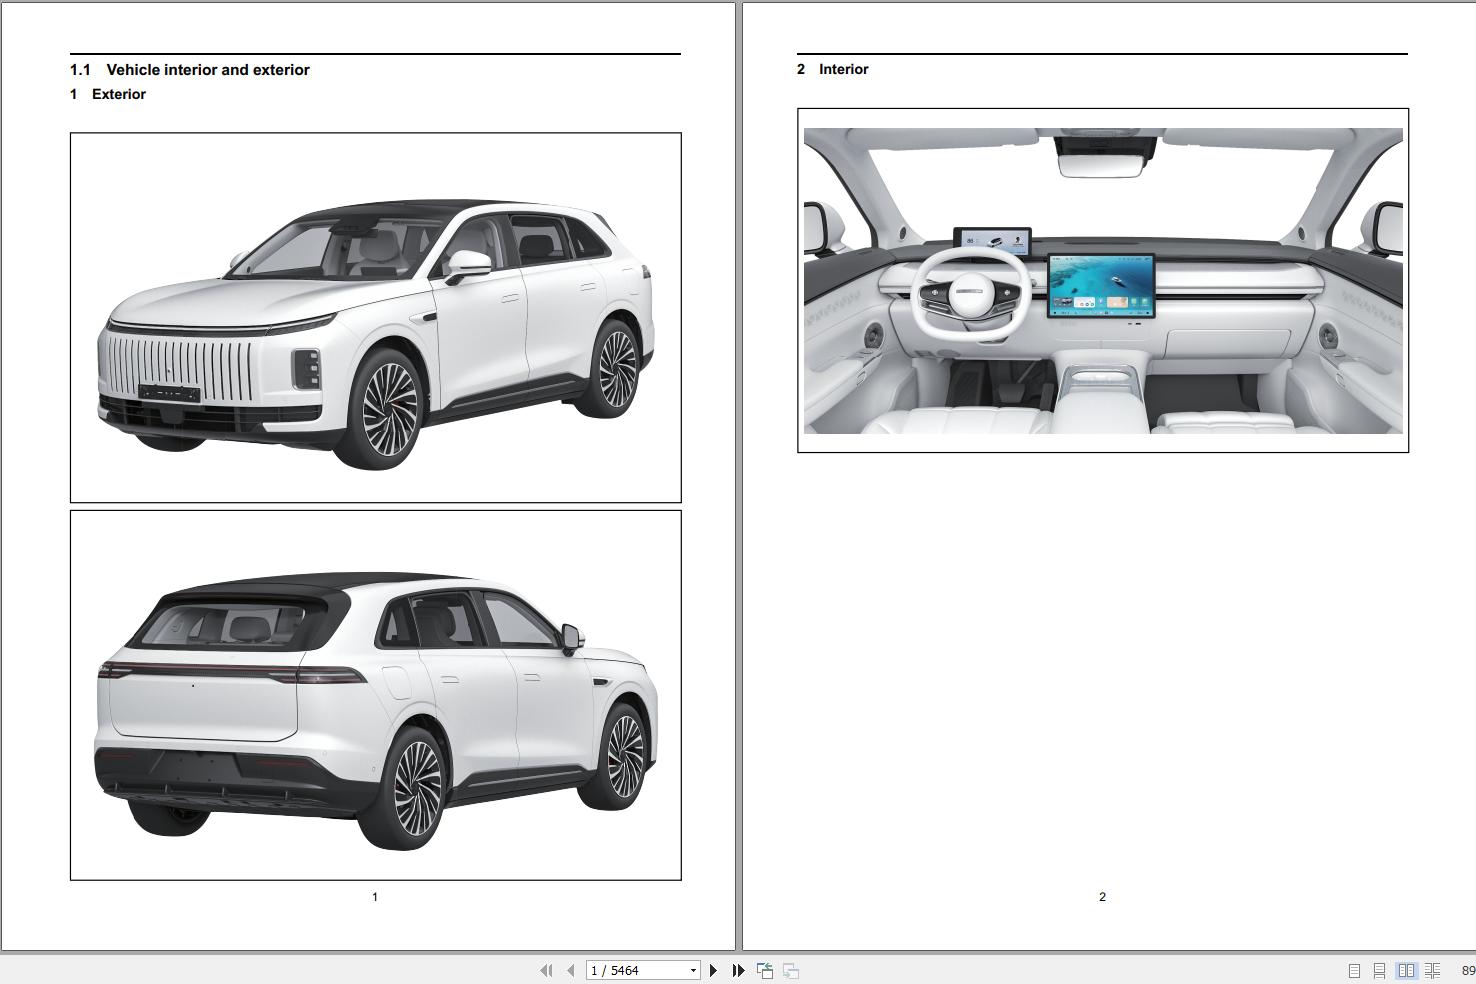This screenshot has width=1476, height=984.
Task: Switch to single page layout
Action: click(1355, 970)
